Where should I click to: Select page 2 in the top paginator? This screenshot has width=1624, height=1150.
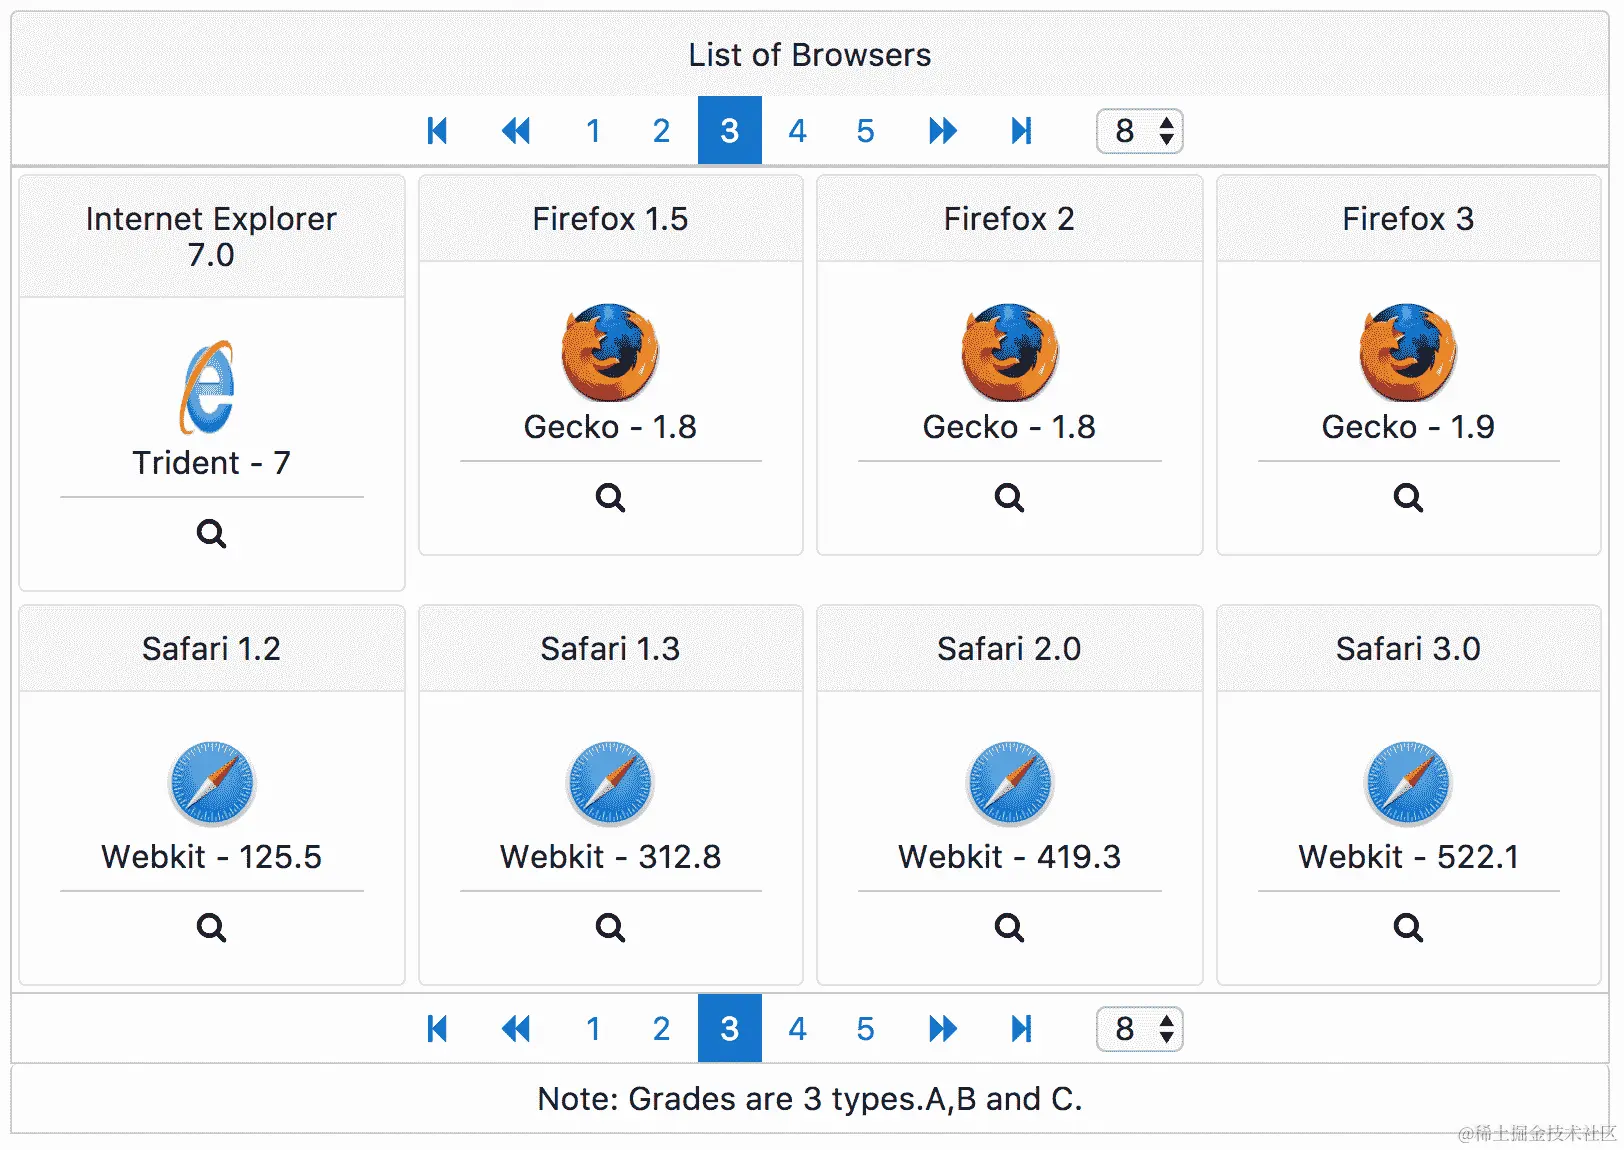click(x=661, y=130)
